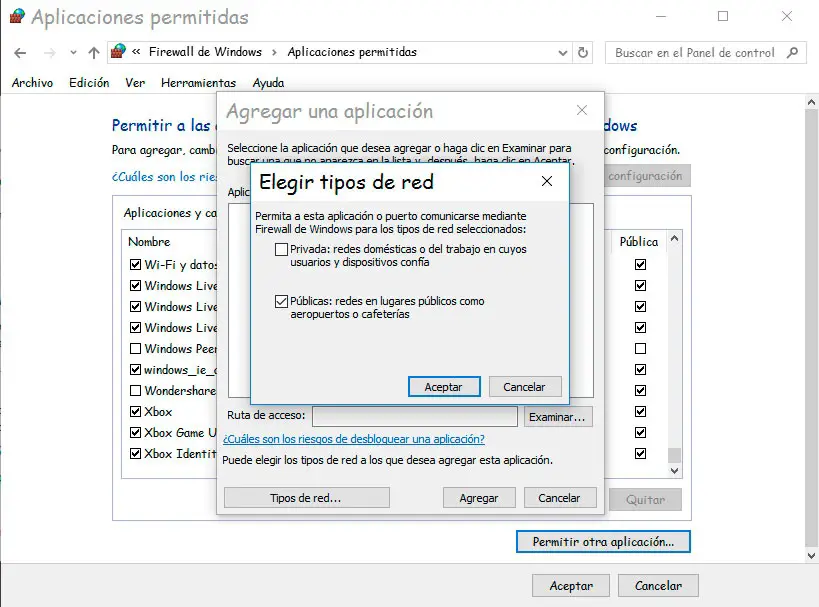Toggle Pública checkbox in the Wi-Fi y datos row
Image resolution: width=819 pixels, height=607 pixels.
coord(640,265)
